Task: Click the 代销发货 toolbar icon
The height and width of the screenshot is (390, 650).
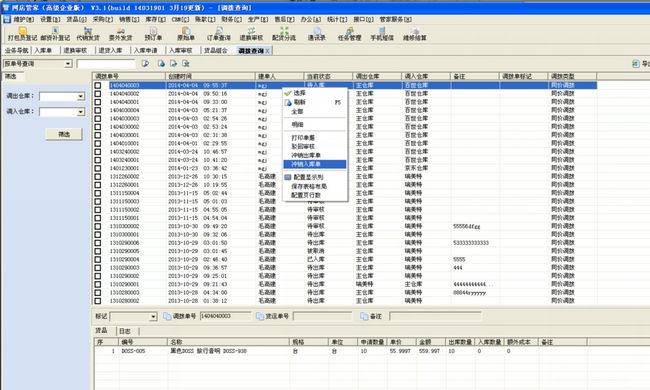Action: pyautogui.click(x=88, y=34)
